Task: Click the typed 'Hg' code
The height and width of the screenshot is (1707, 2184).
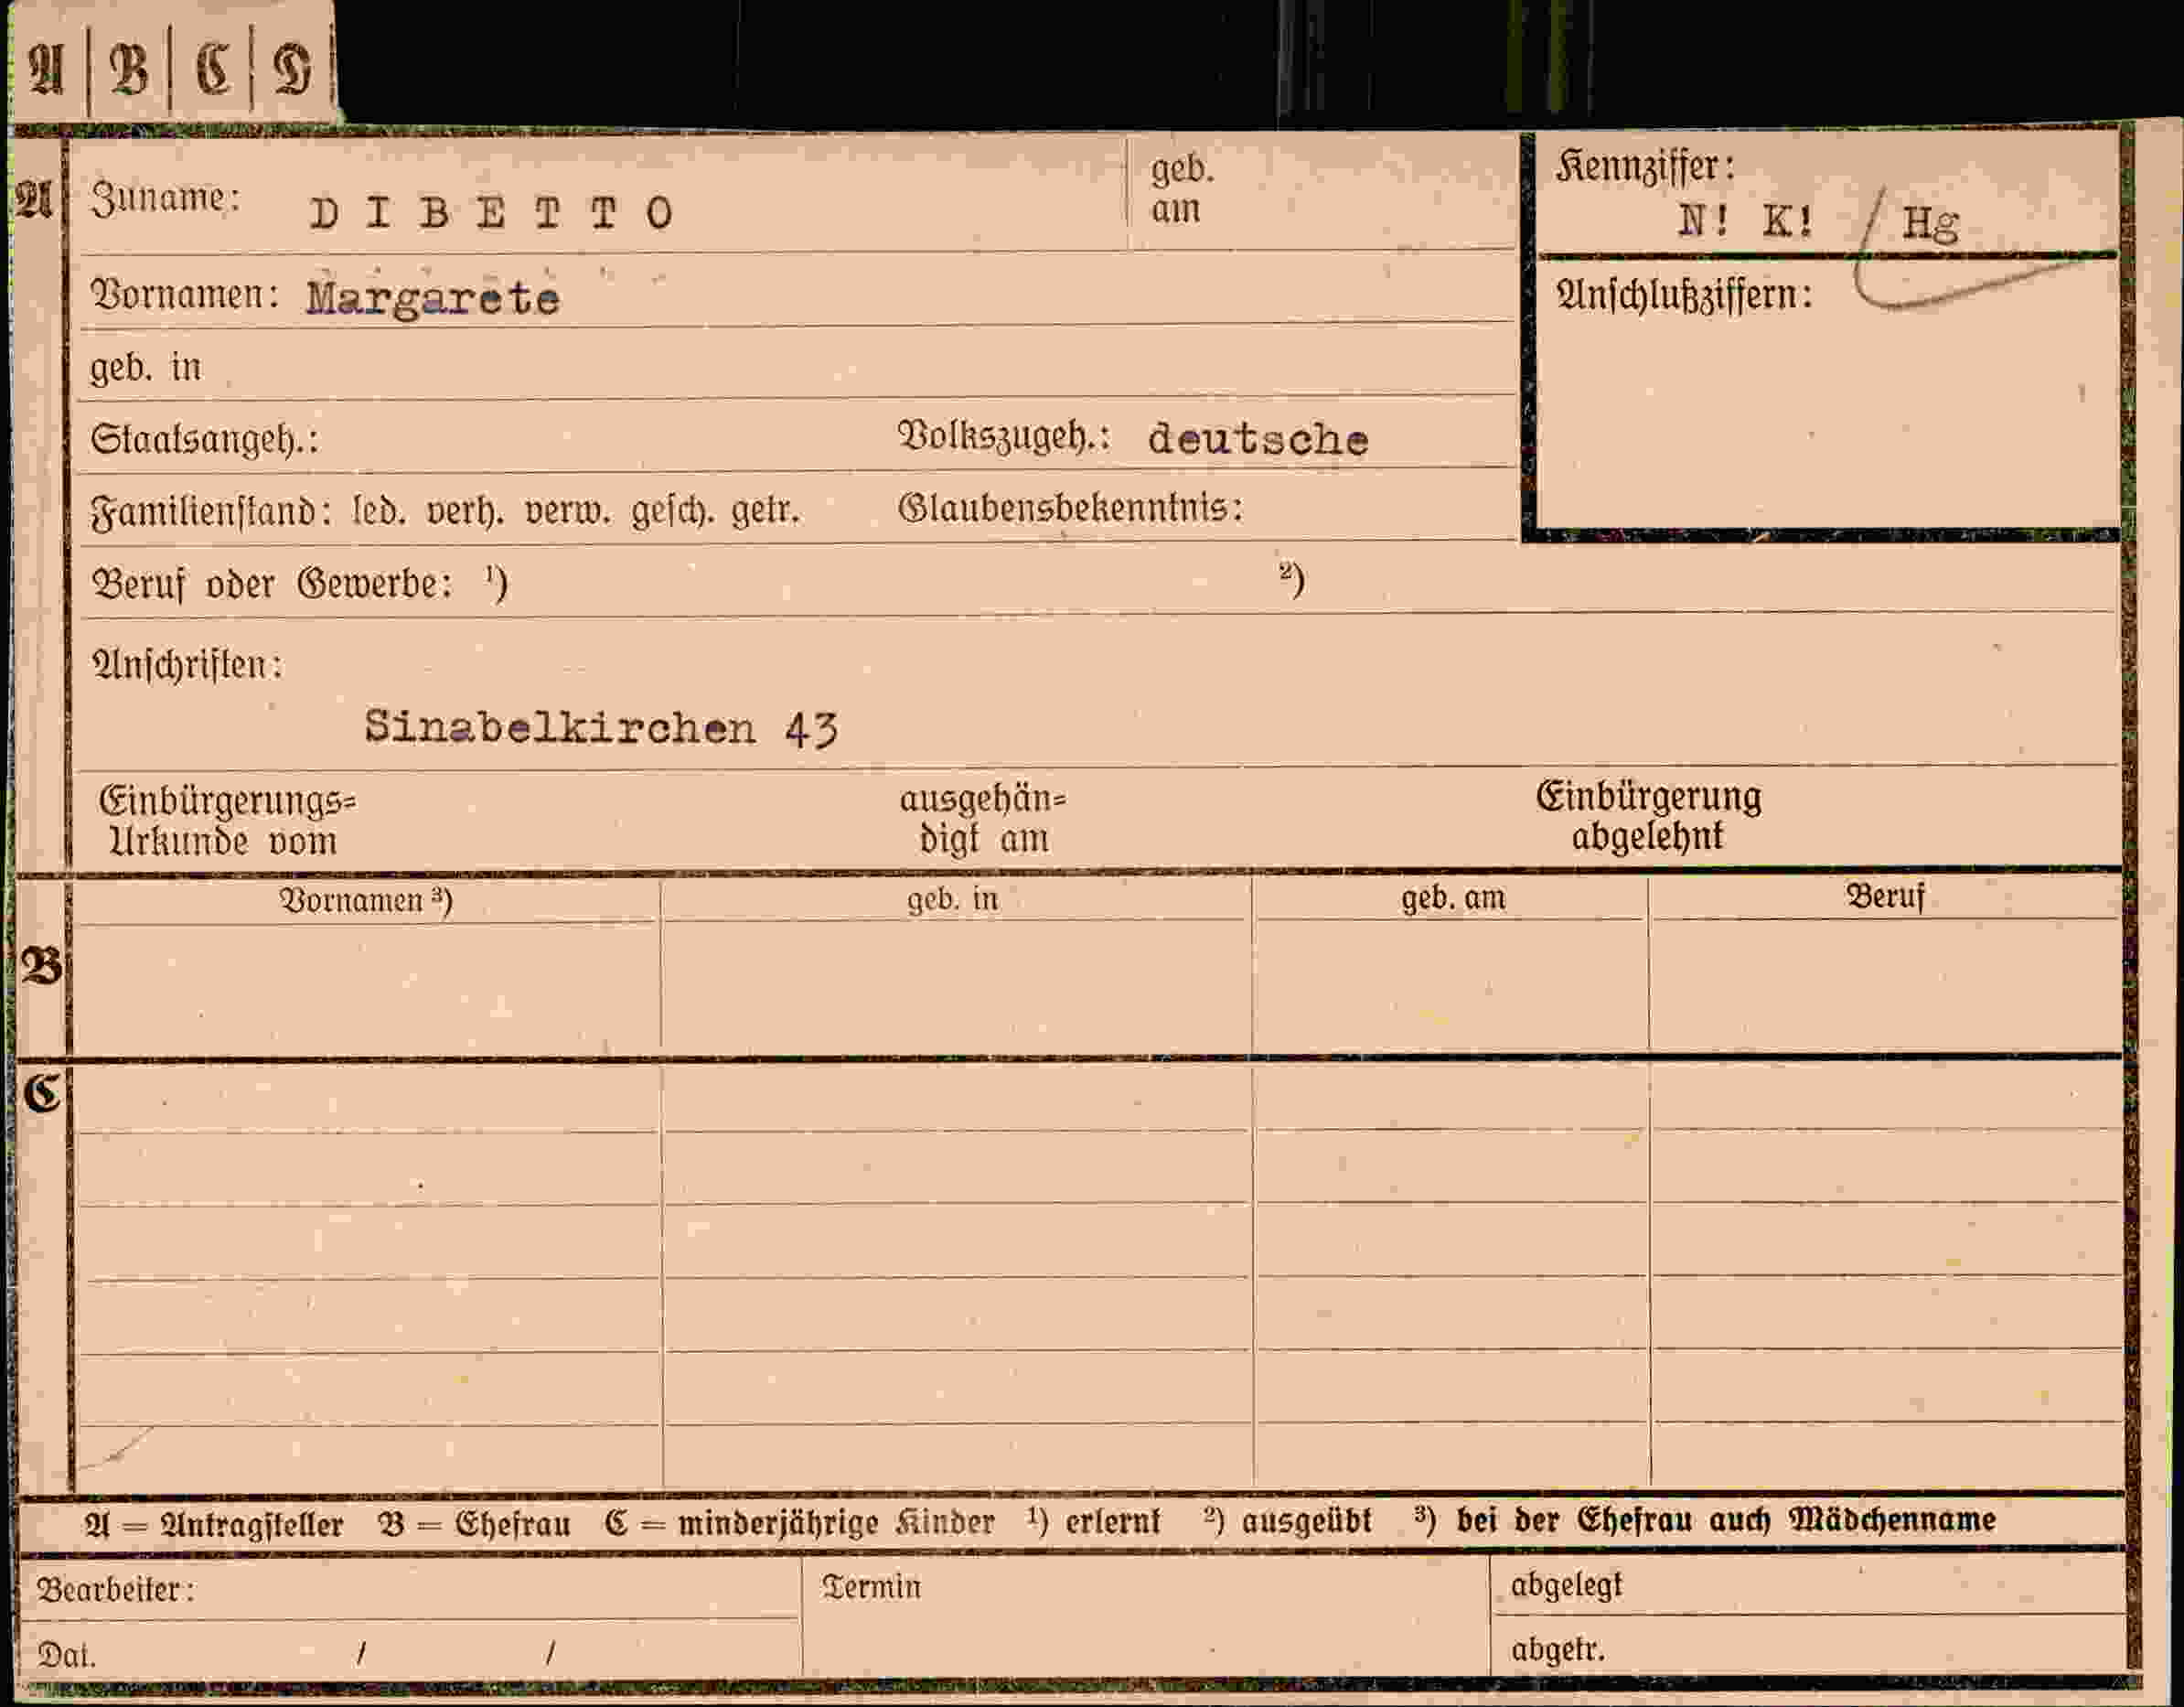Action: (x=1929, y=223)
